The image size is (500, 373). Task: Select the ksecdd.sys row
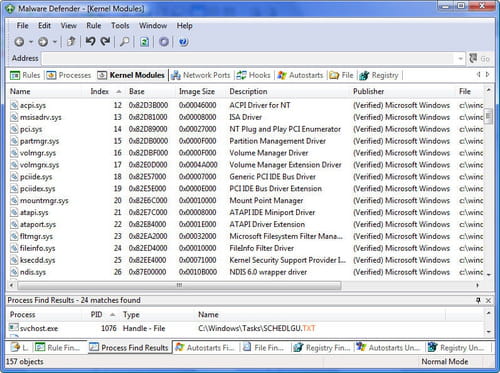point(246,260)
